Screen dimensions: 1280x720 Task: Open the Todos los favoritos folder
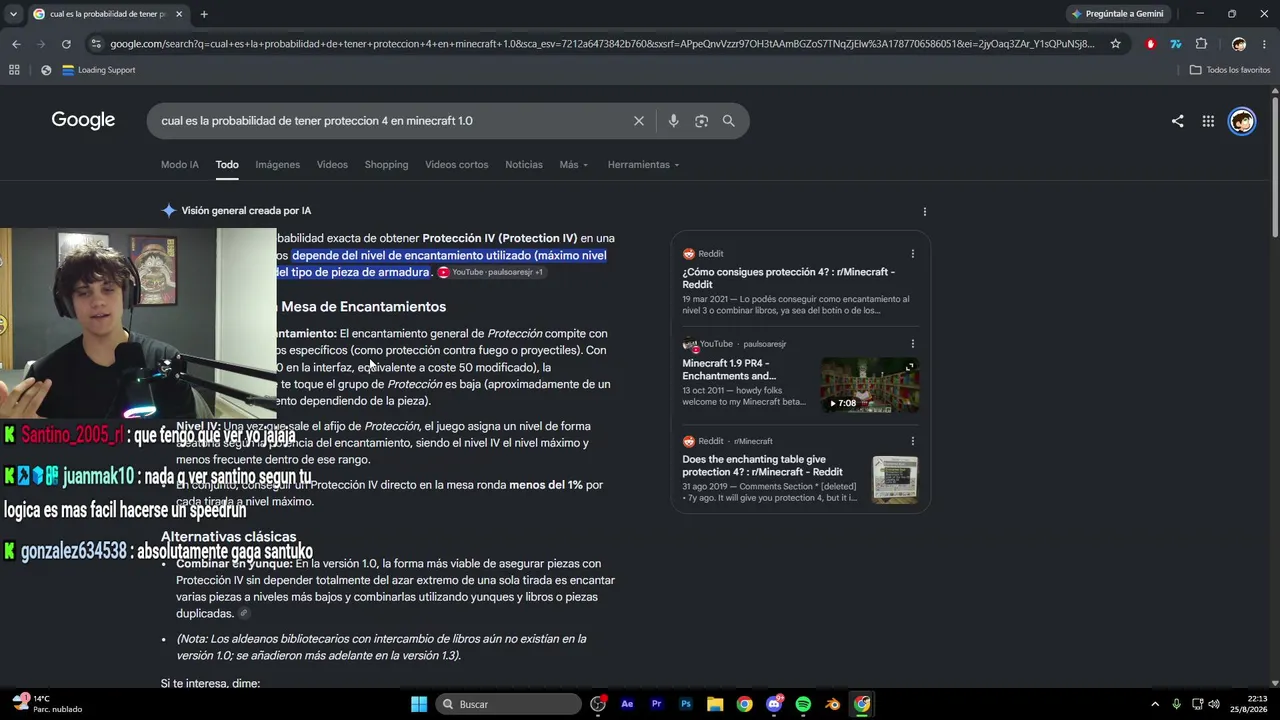click(1230, 70)
